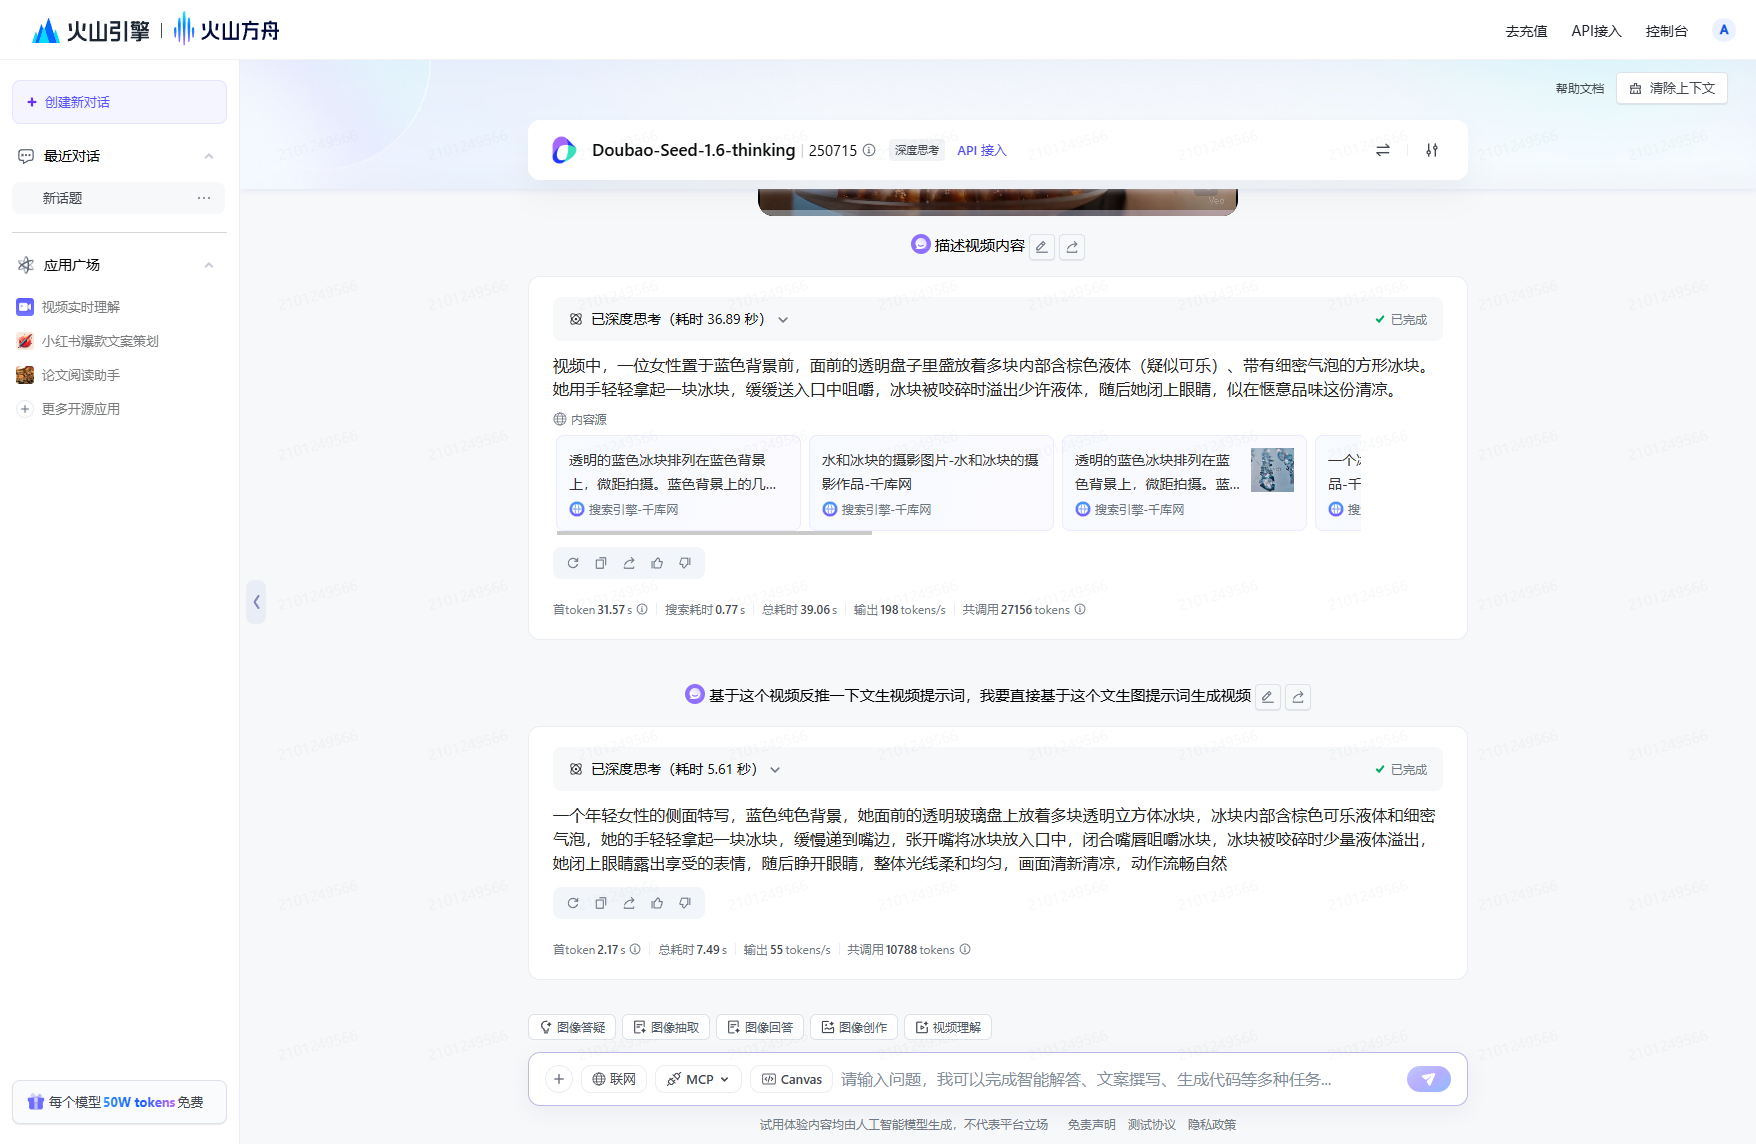Open source card 水和冰块的摄影图片
Viewport: 1756px width, 1144px height.
click(x=931, y=483)
